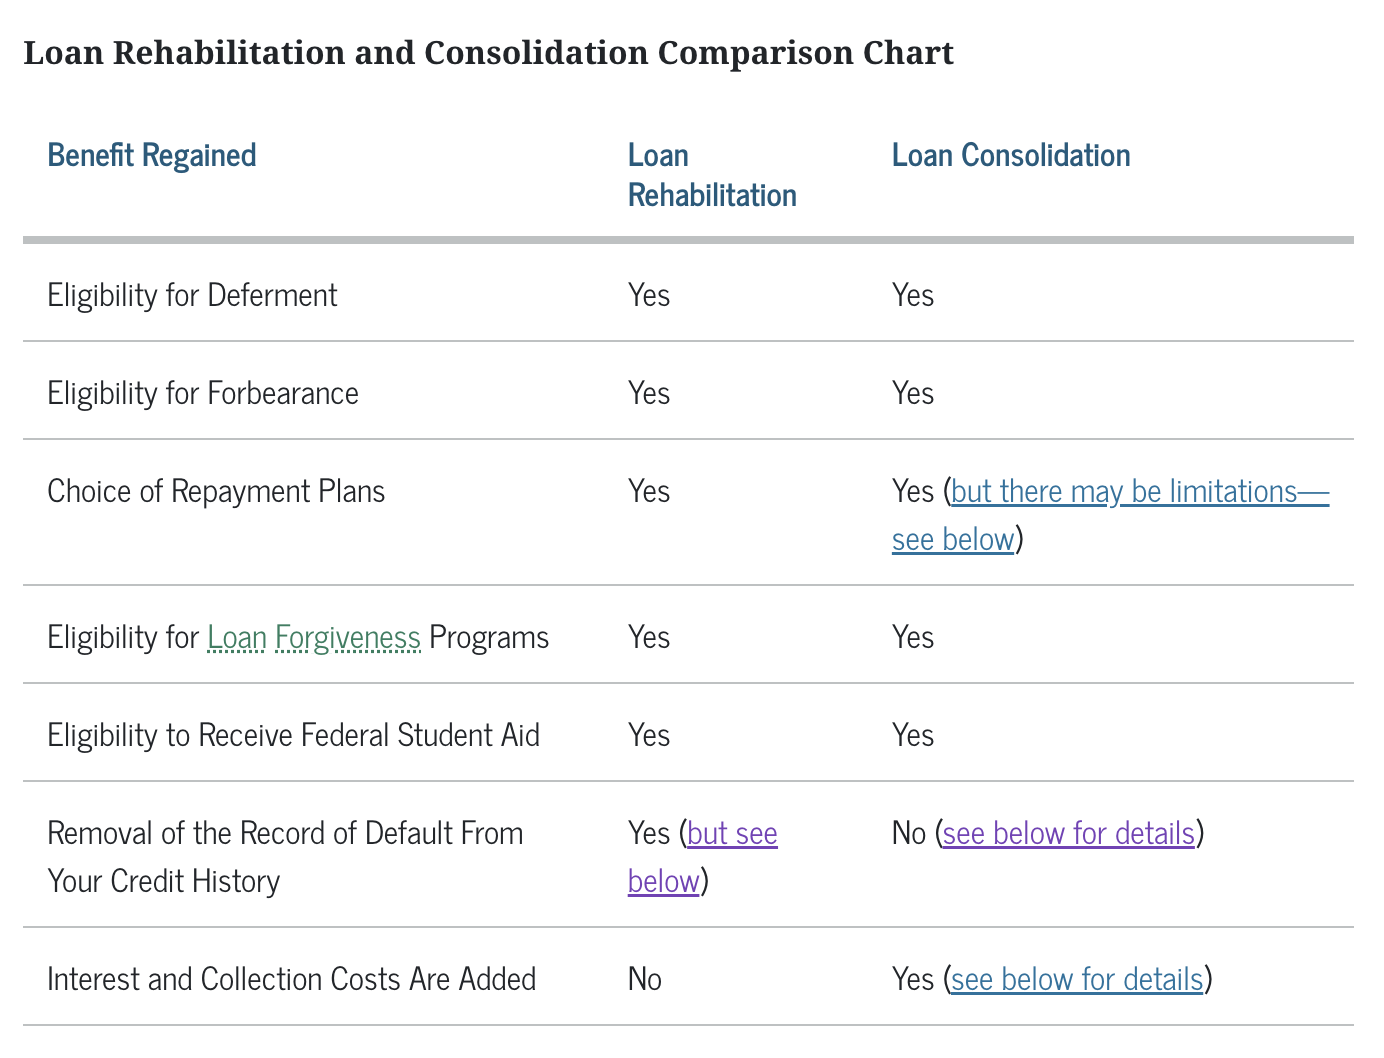Click the Consolidation 'Yes' in Forbearance row
Viewport: 1384px width, 1058px height.
912,394
